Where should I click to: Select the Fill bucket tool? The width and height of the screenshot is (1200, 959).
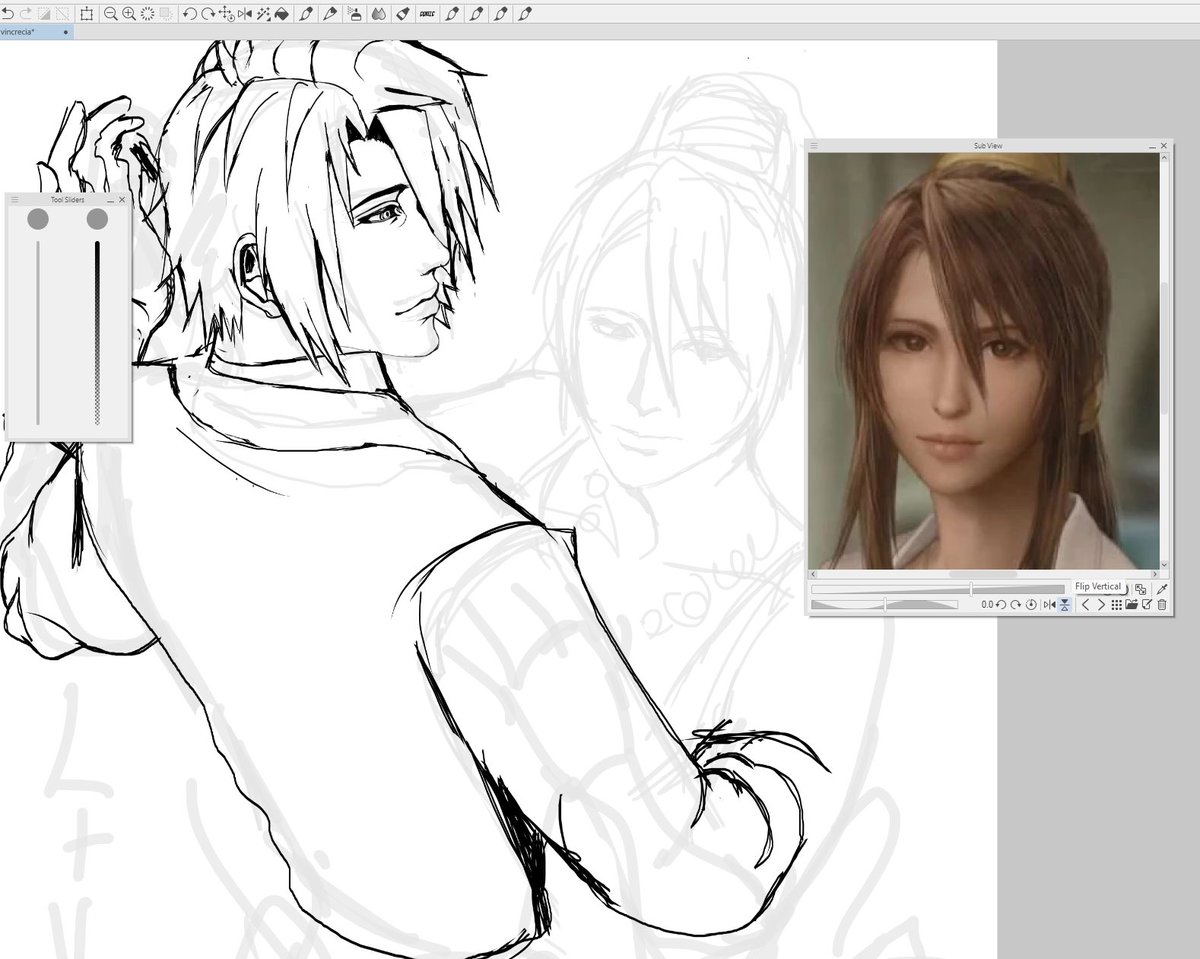[282, 14]
